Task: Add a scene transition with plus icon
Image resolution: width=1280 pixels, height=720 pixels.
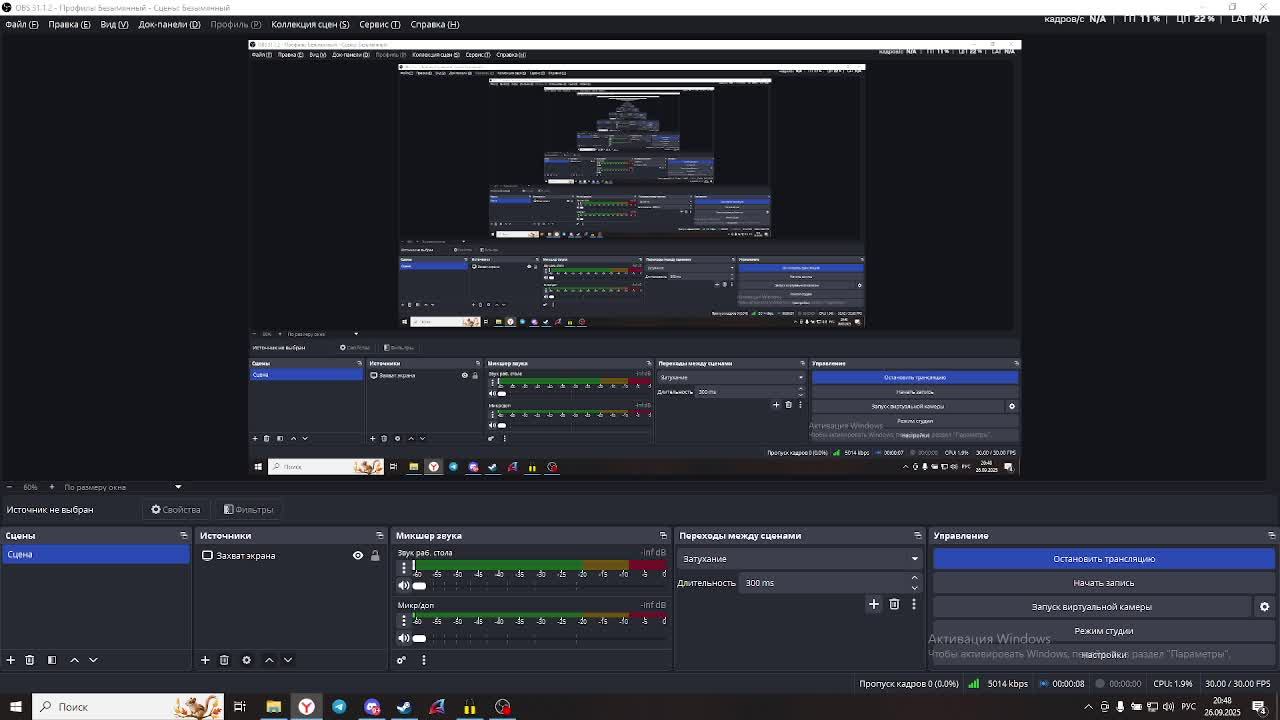Action: click(x=874, y=604)
